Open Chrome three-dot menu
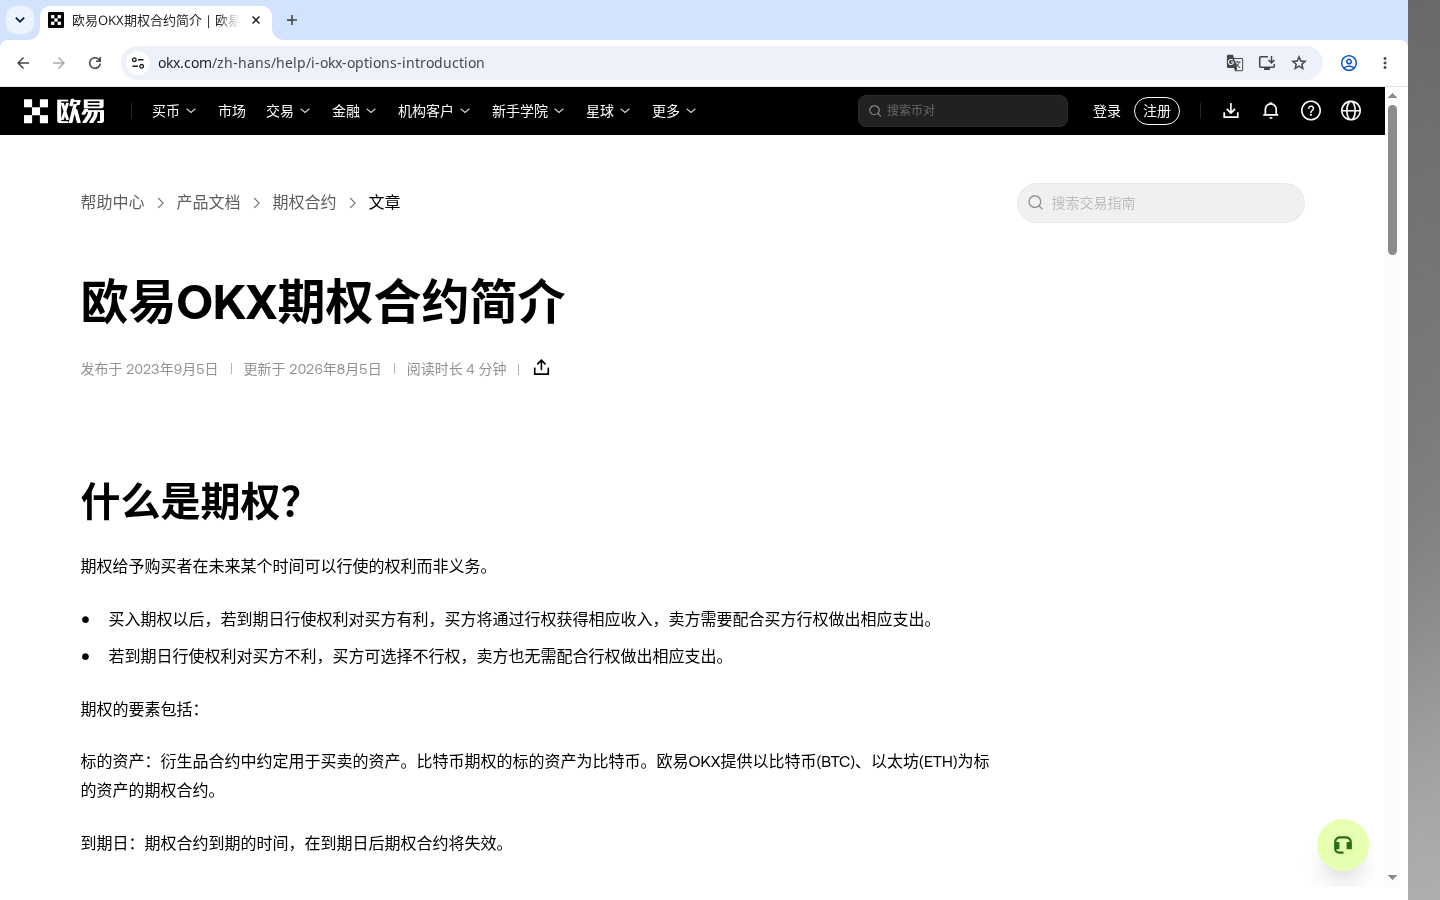This screenshot has width=1440, height=900. (x=1385, y=63)
